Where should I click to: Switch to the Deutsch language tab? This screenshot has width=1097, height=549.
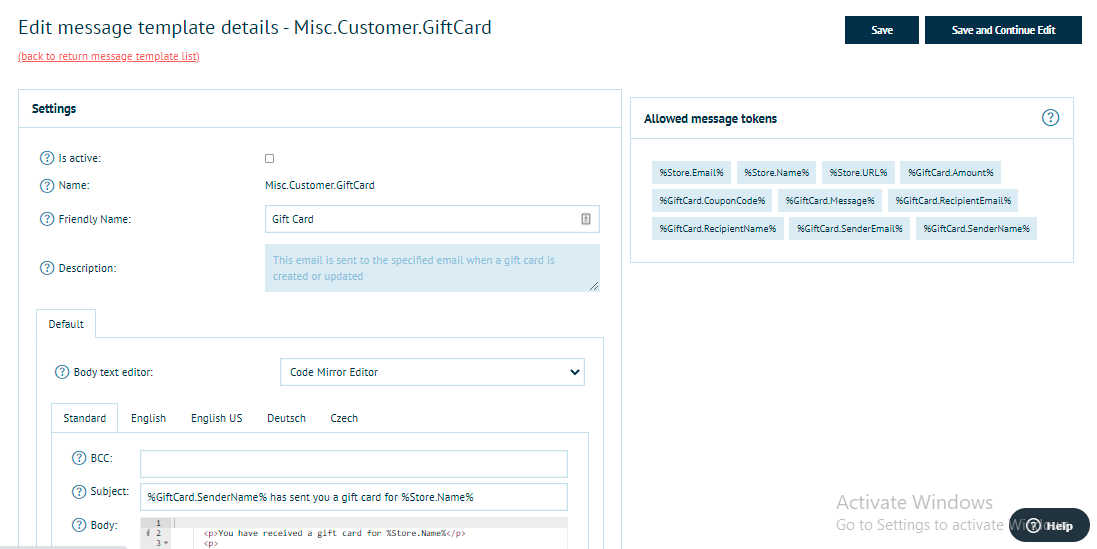[x=286, y=418]
